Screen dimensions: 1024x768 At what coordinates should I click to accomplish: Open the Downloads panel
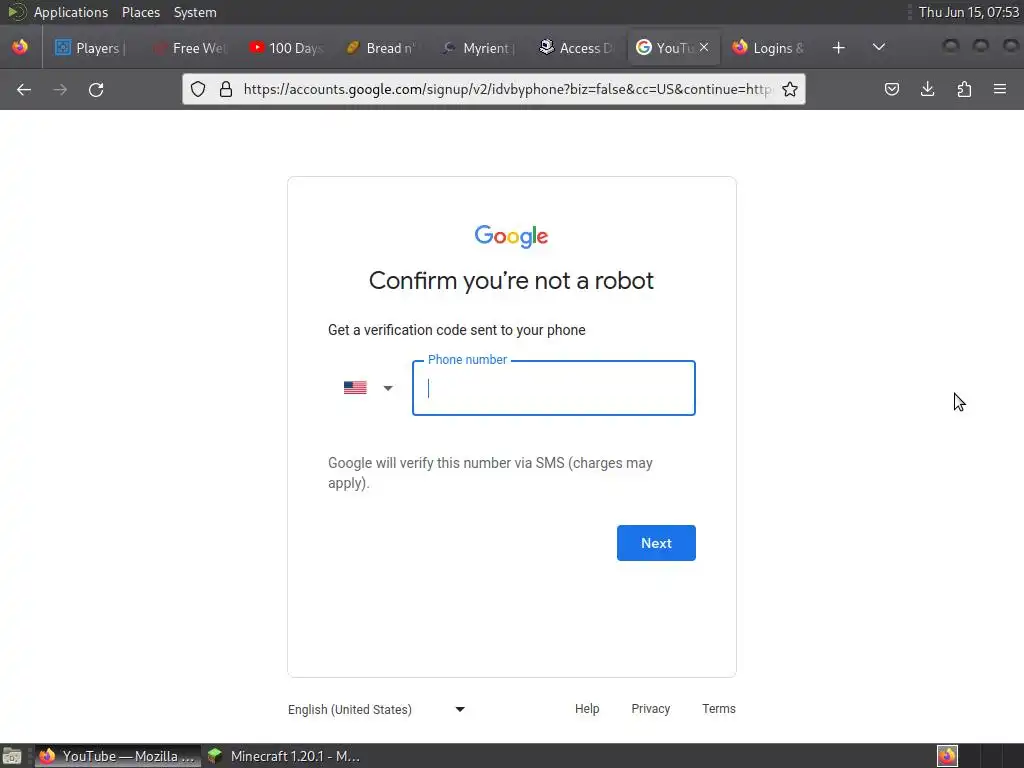(927, 89)
